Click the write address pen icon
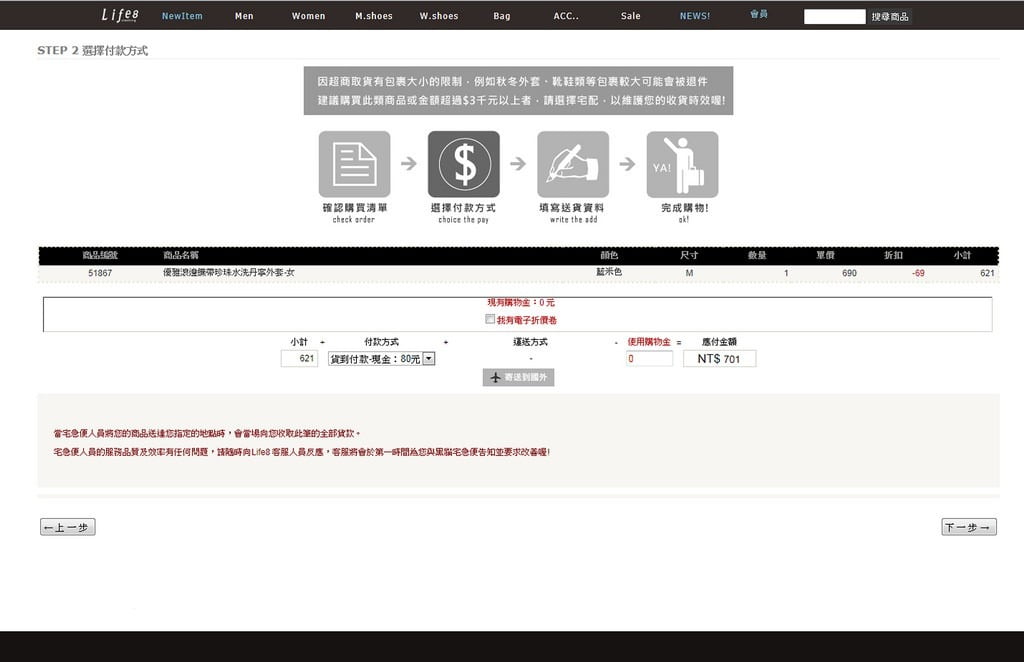This screenshot has width=1024, height=662. click(x=573, y=164)
